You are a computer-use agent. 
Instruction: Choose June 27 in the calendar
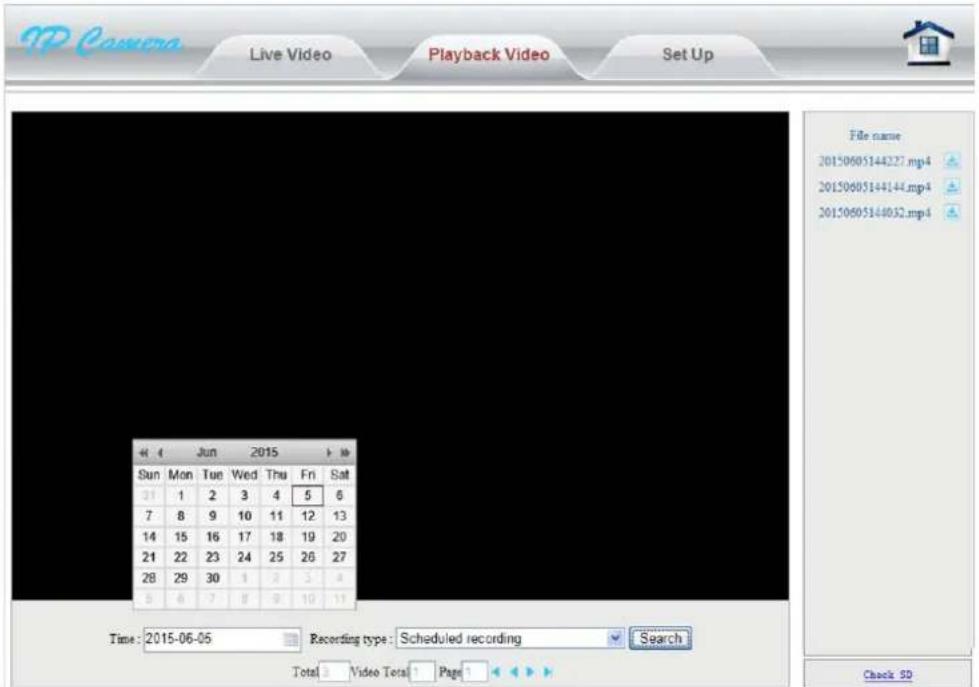click(x=339, y=557)
